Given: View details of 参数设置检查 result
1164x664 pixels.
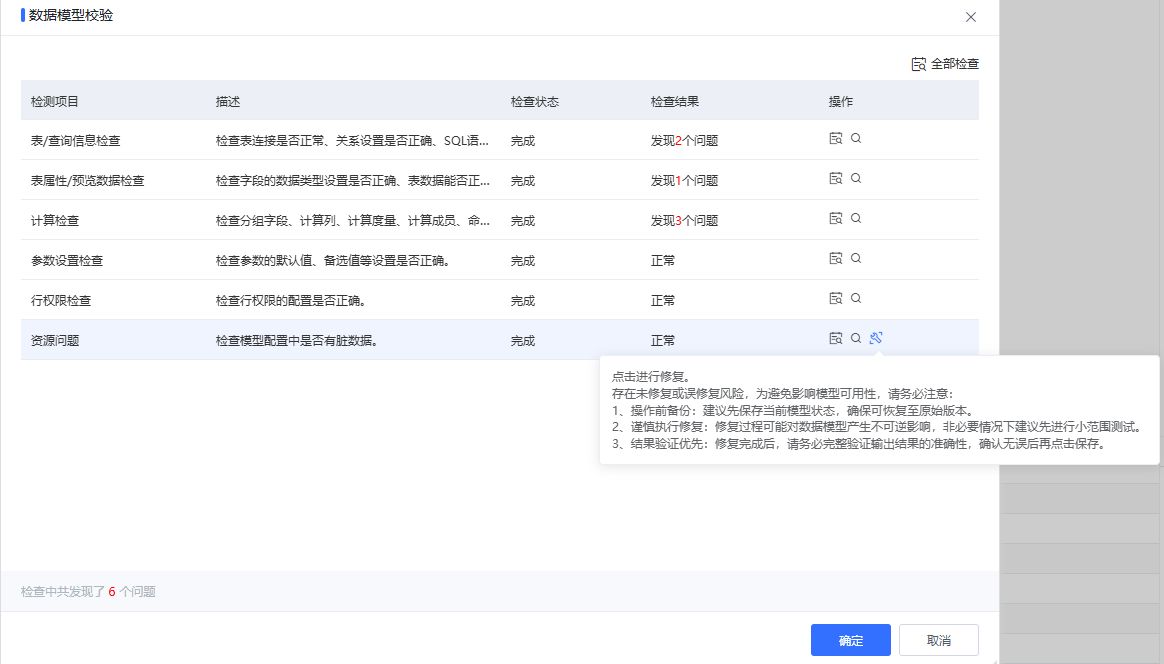Looking at the screenshot, I should pos(856,259).
